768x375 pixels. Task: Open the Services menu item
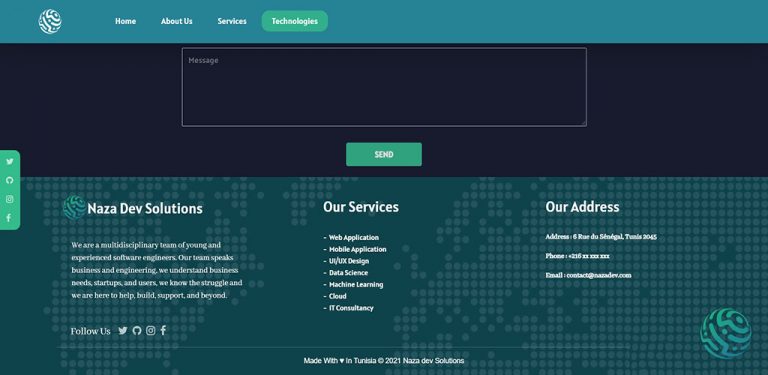tap(232, 21)
